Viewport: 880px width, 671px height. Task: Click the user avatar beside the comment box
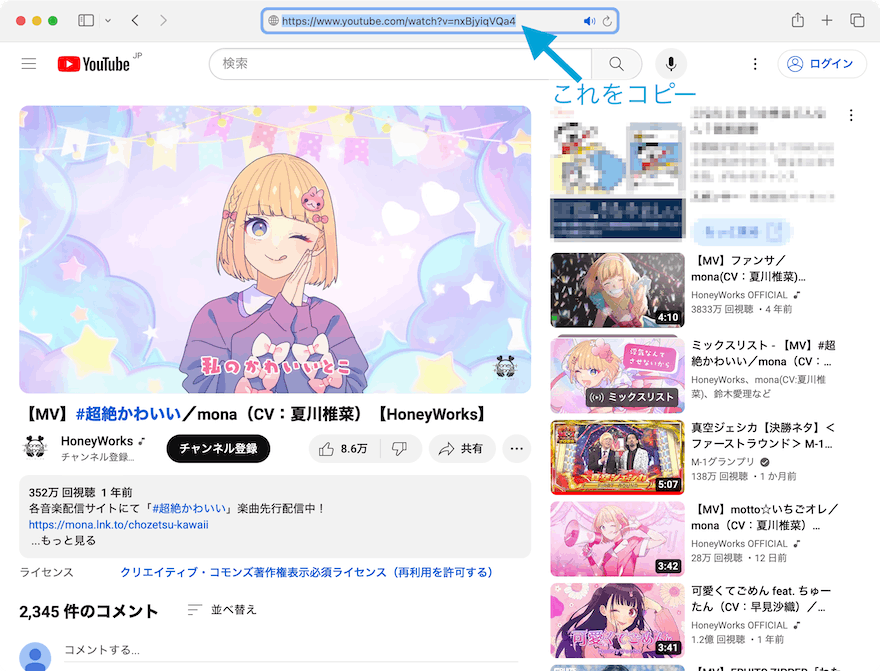tap(35, 656)
